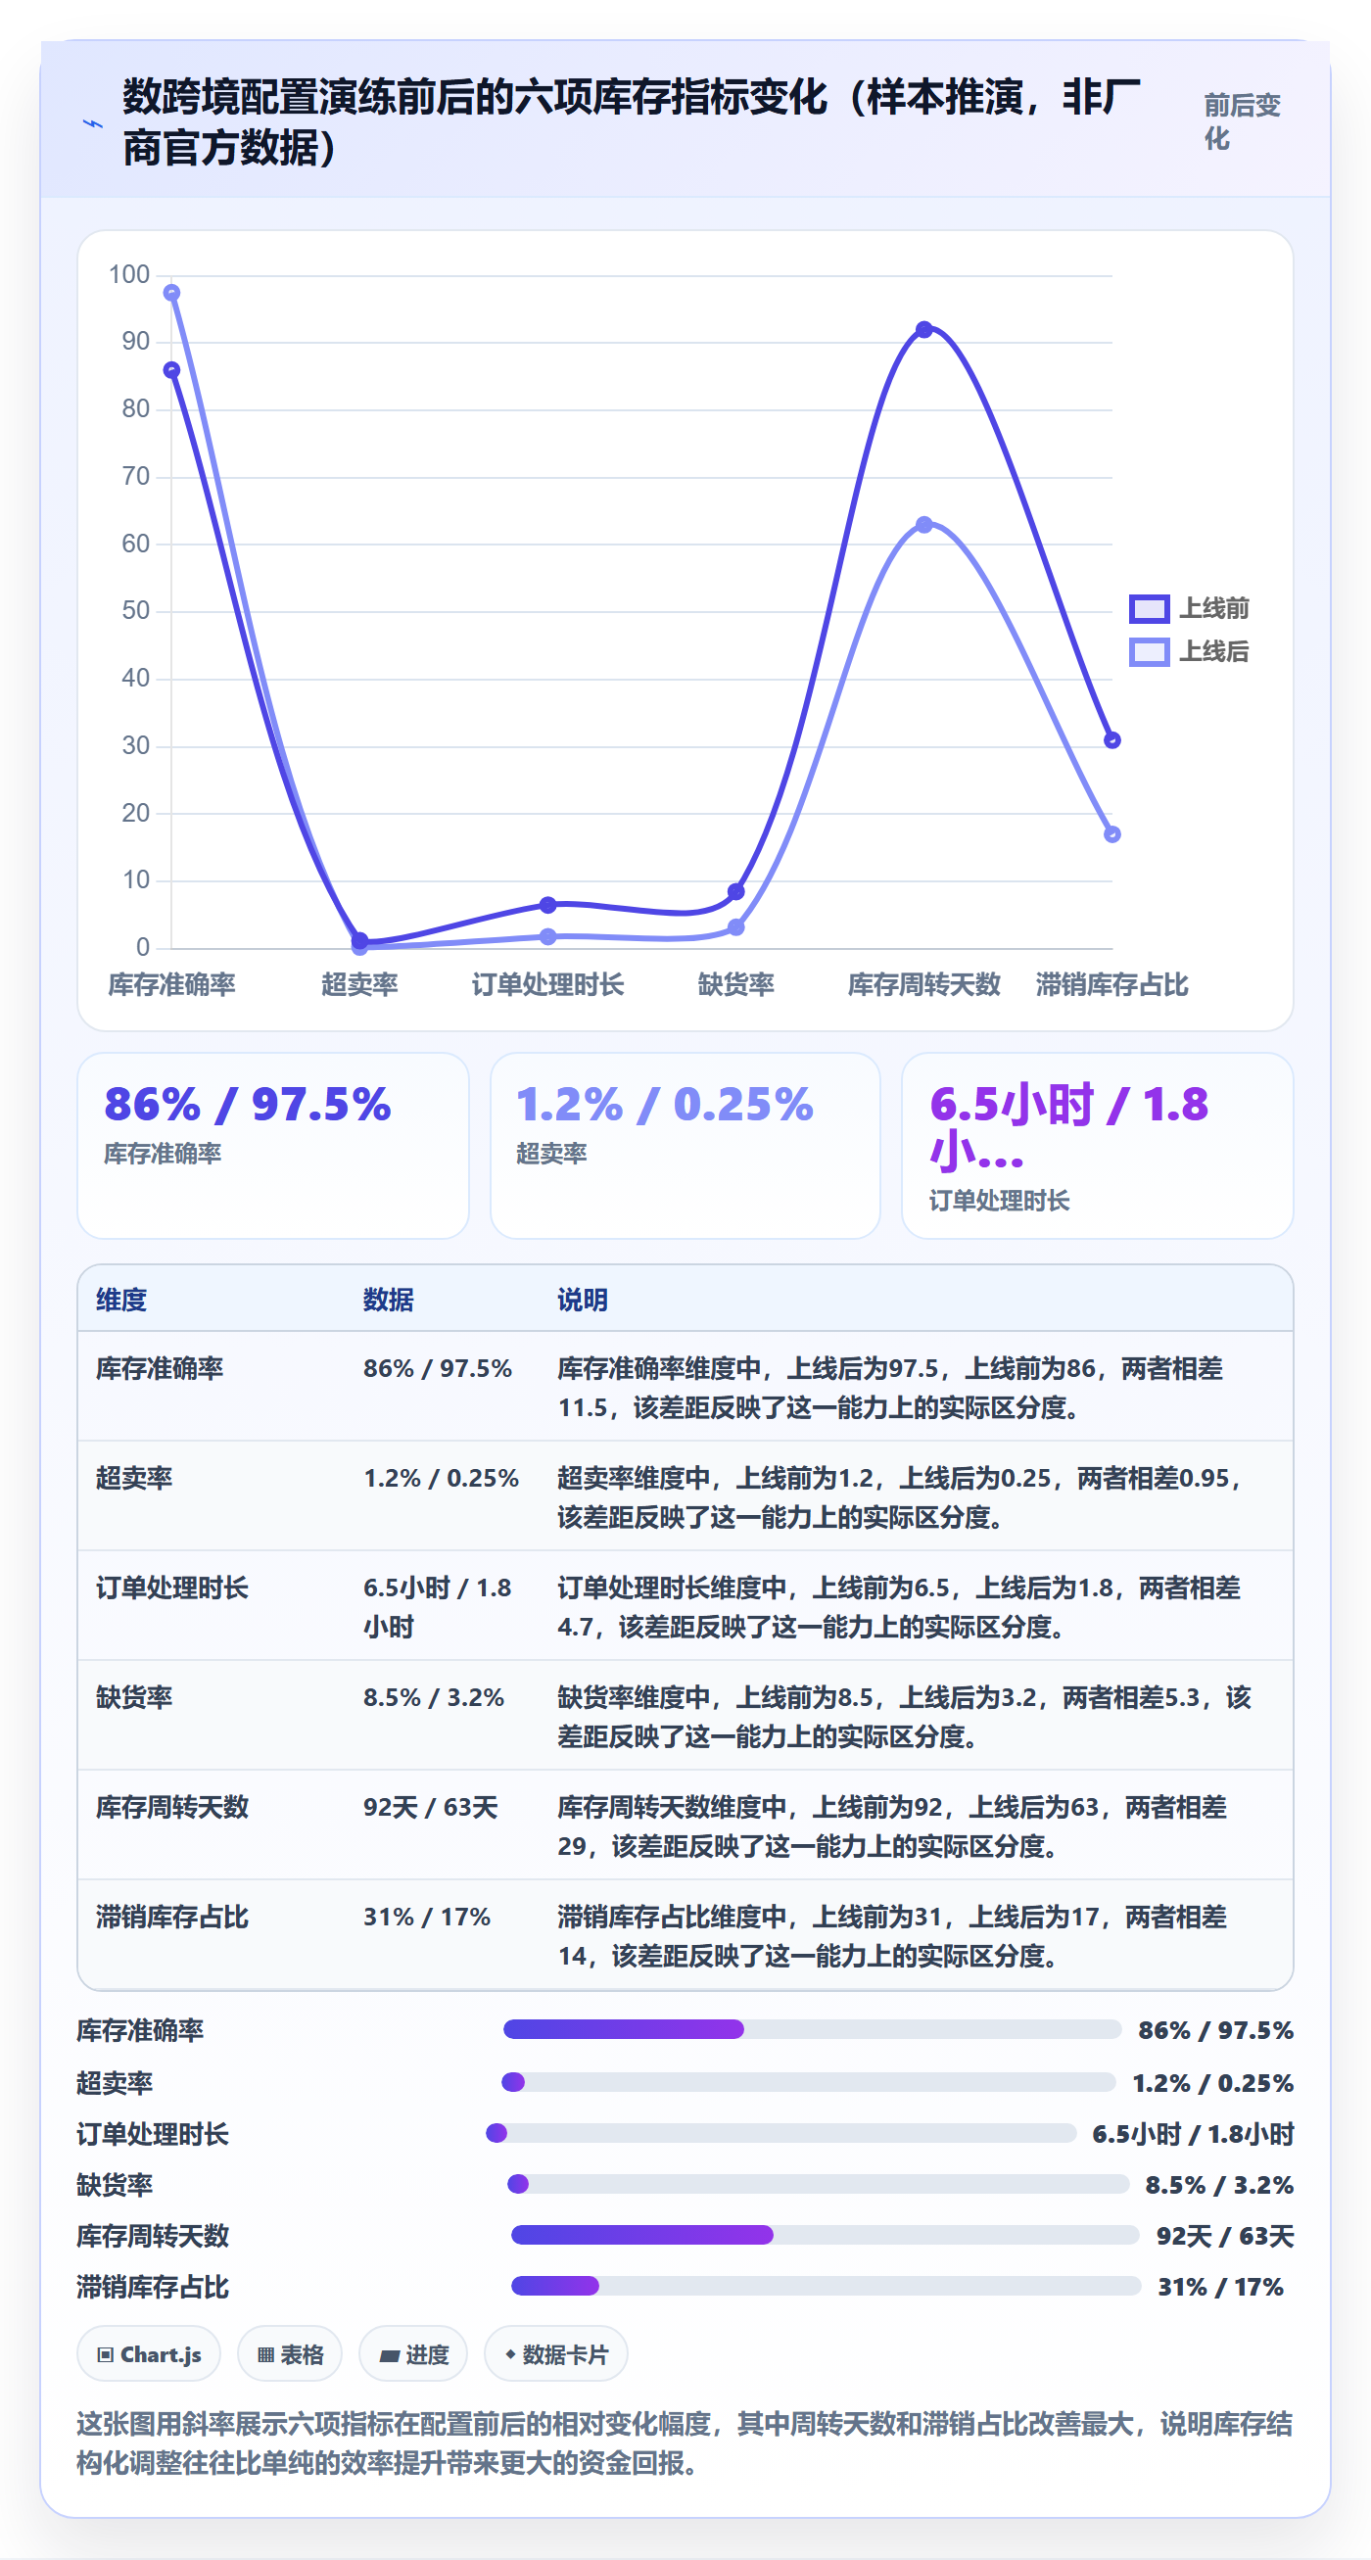Image resolution: width=1371 pixels, height=2560 pixels.
Task: Click the 进度 tag chip
Action: [413, 2354]
